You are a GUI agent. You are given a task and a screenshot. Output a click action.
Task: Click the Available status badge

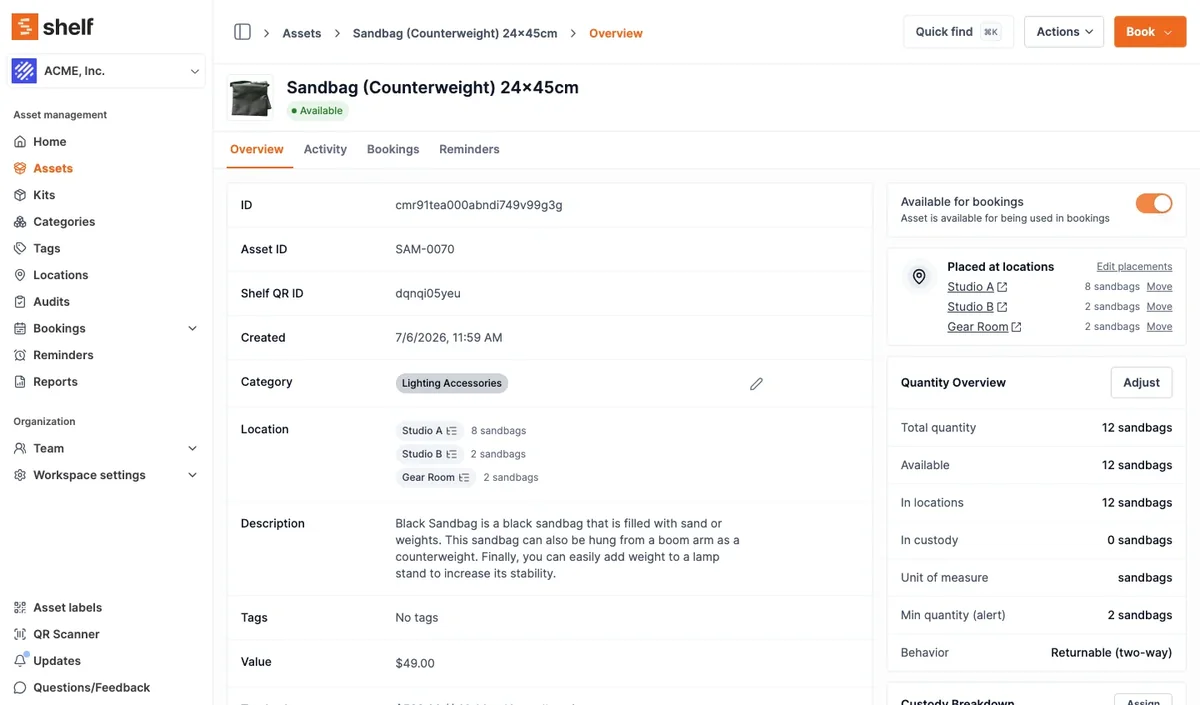click(x=317, y=111)
